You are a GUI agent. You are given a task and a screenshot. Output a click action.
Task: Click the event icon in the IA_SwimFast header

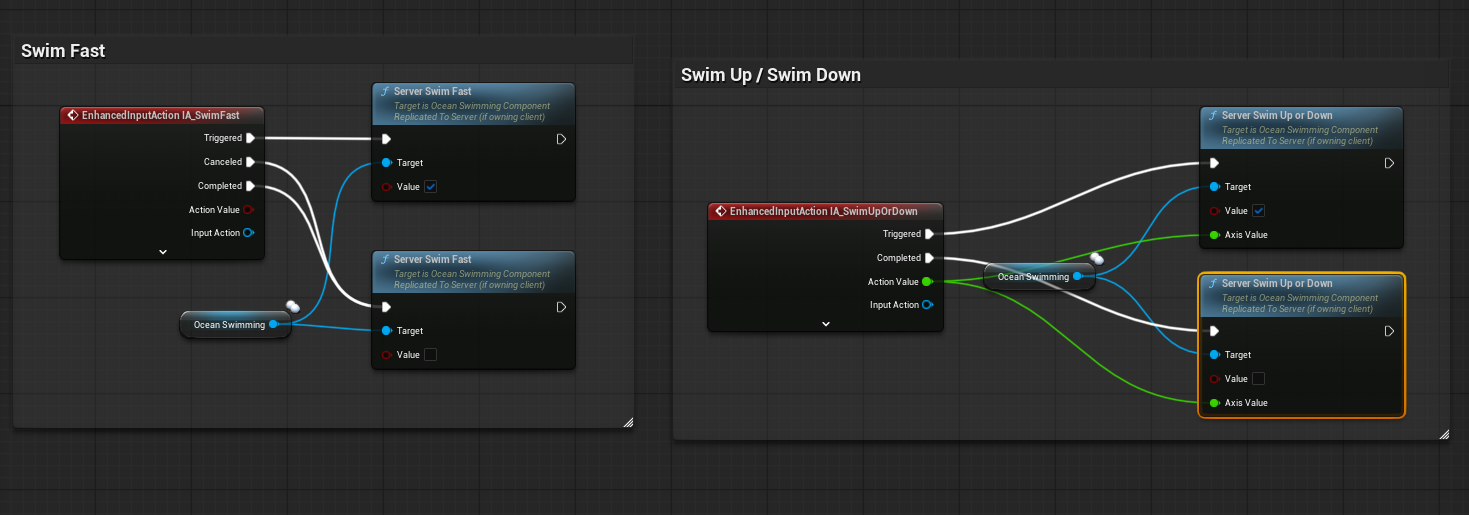[72, 115]
